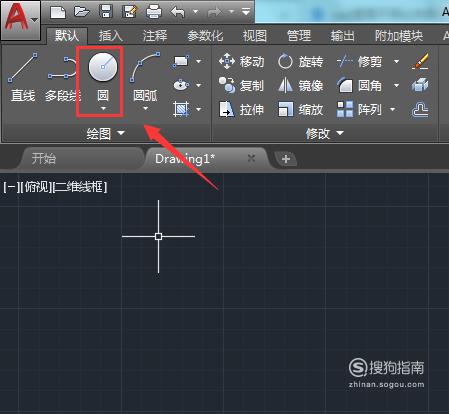The height and width of the screenshot is (414, 449).
Task: Open the 修剪 trim dropdown arrow
Action: click(x=396, y=62)
